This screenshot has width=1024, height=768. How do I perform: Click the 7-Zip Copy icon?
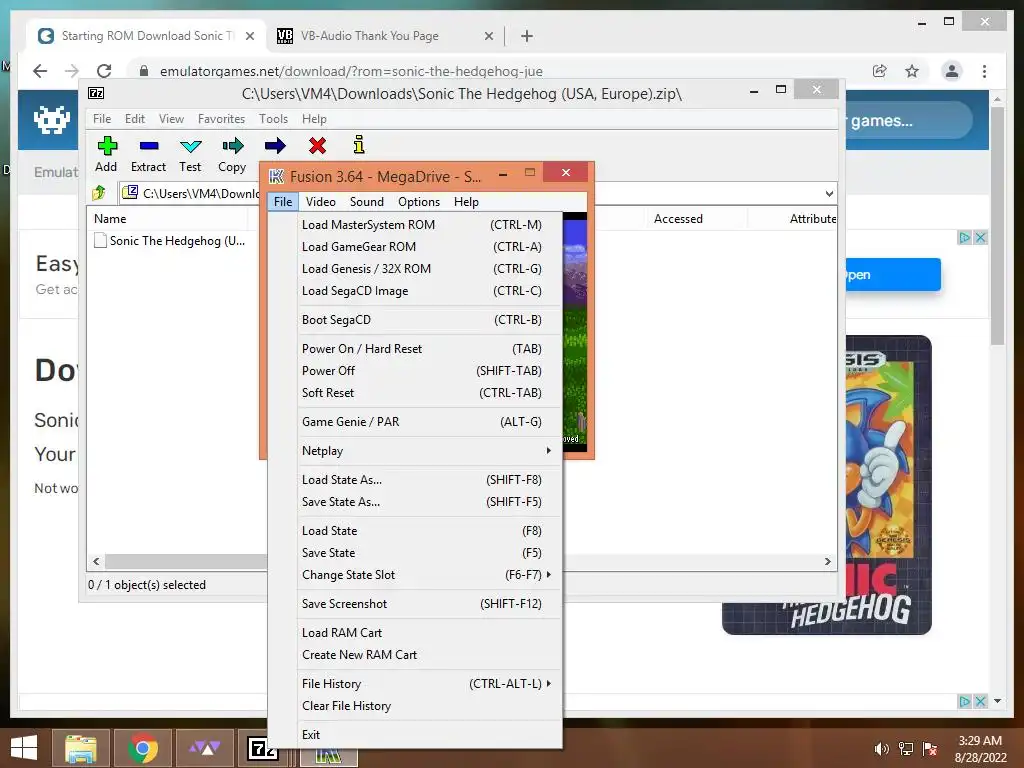tap(232, 146)
